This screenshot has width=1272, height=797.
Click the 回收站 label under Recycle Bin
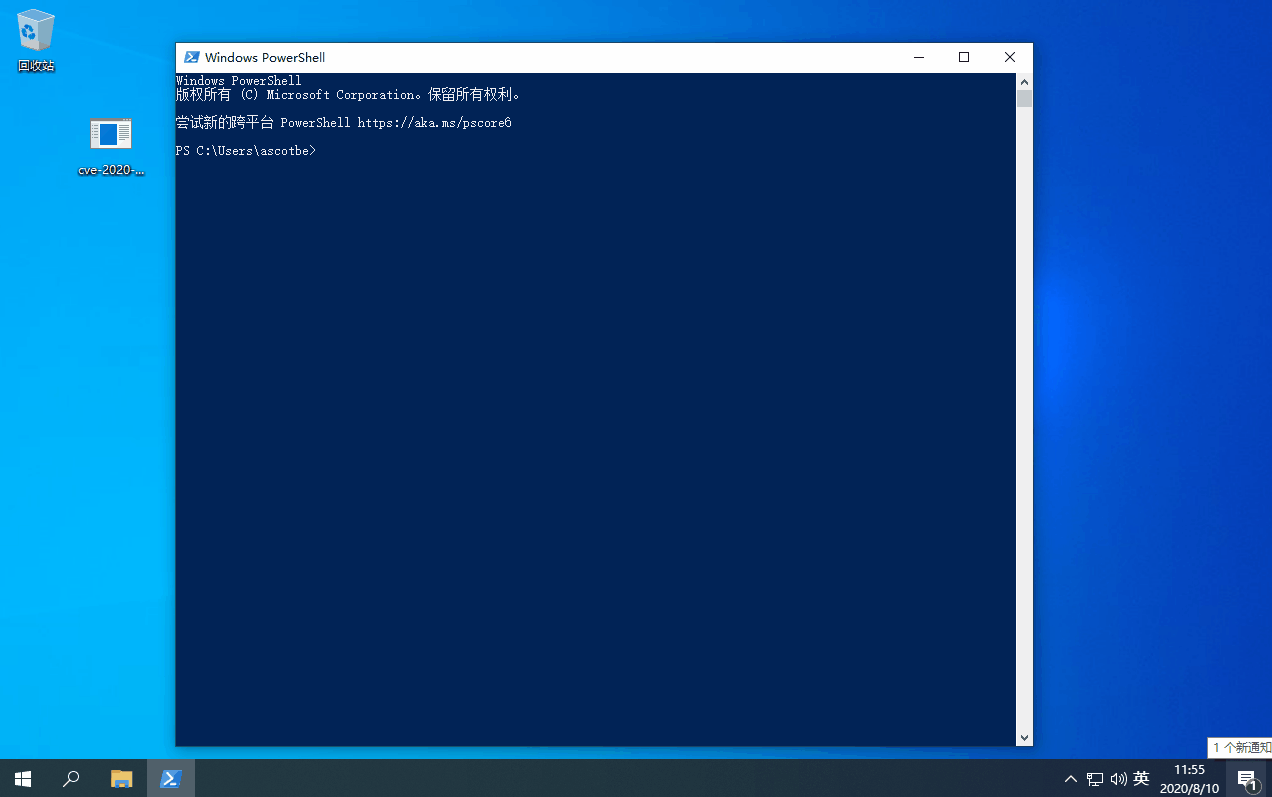36,66
